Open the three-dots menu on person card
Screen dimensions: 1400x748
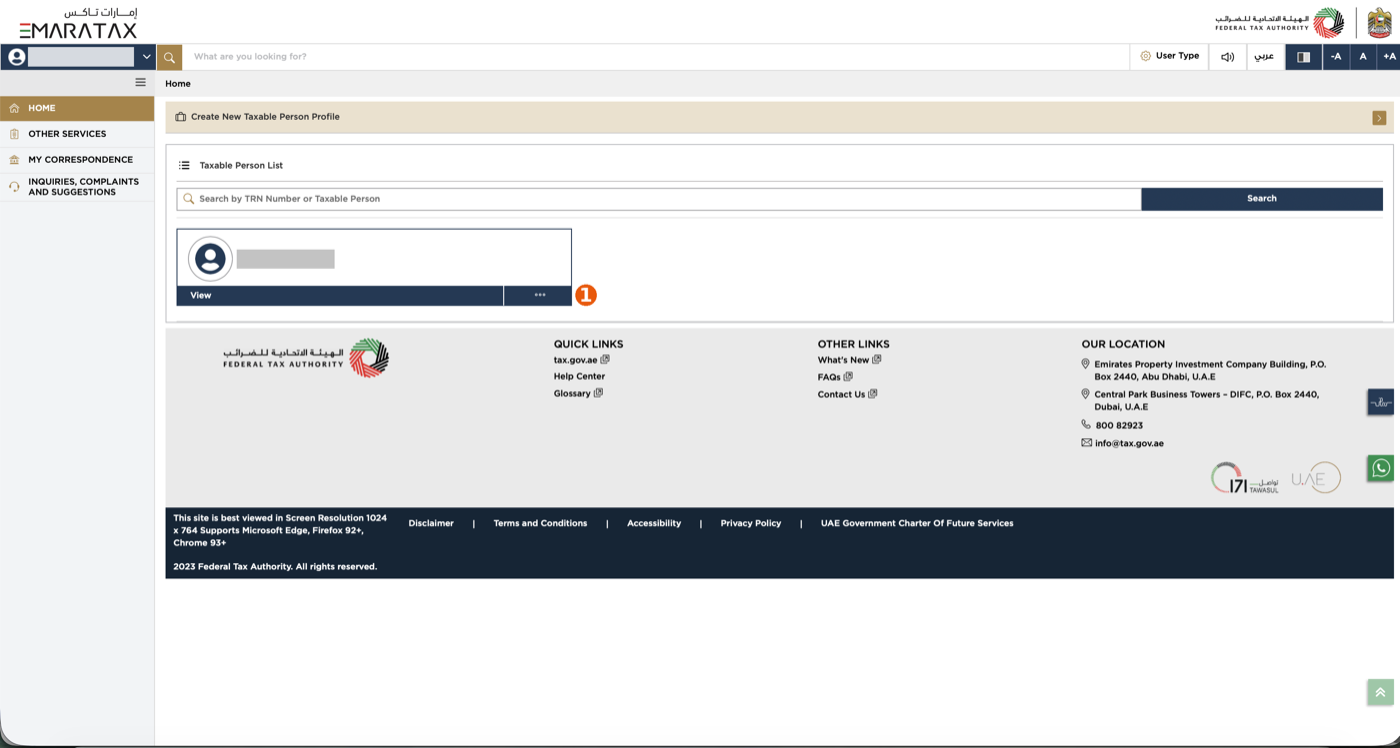point(540,295)
